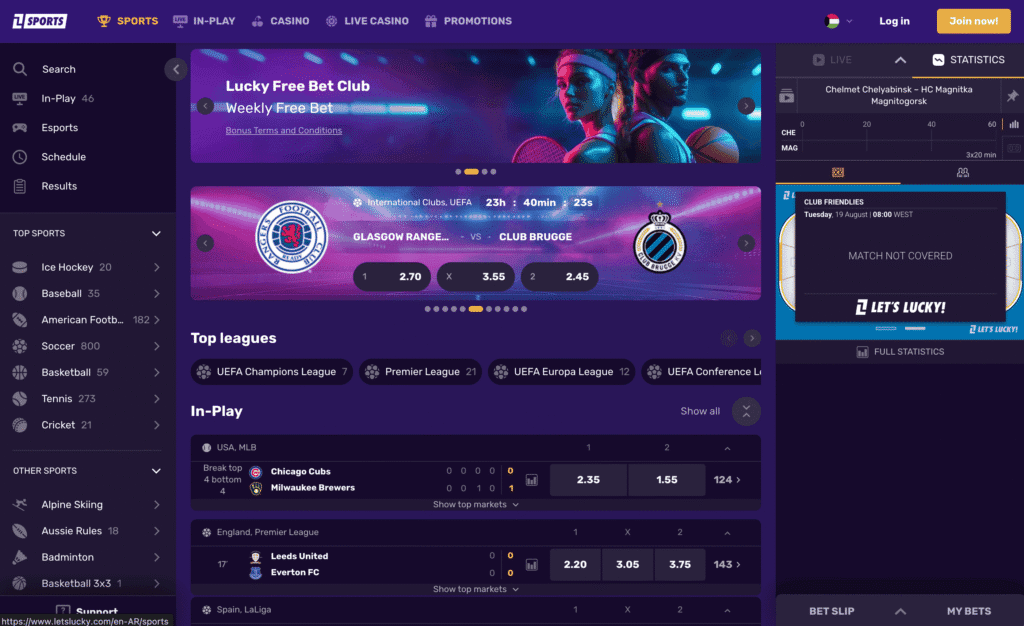Expand Show top markets under Leeds match
Image resolution: width=1024 pixels, height=626 pixels.
[475, 589]
